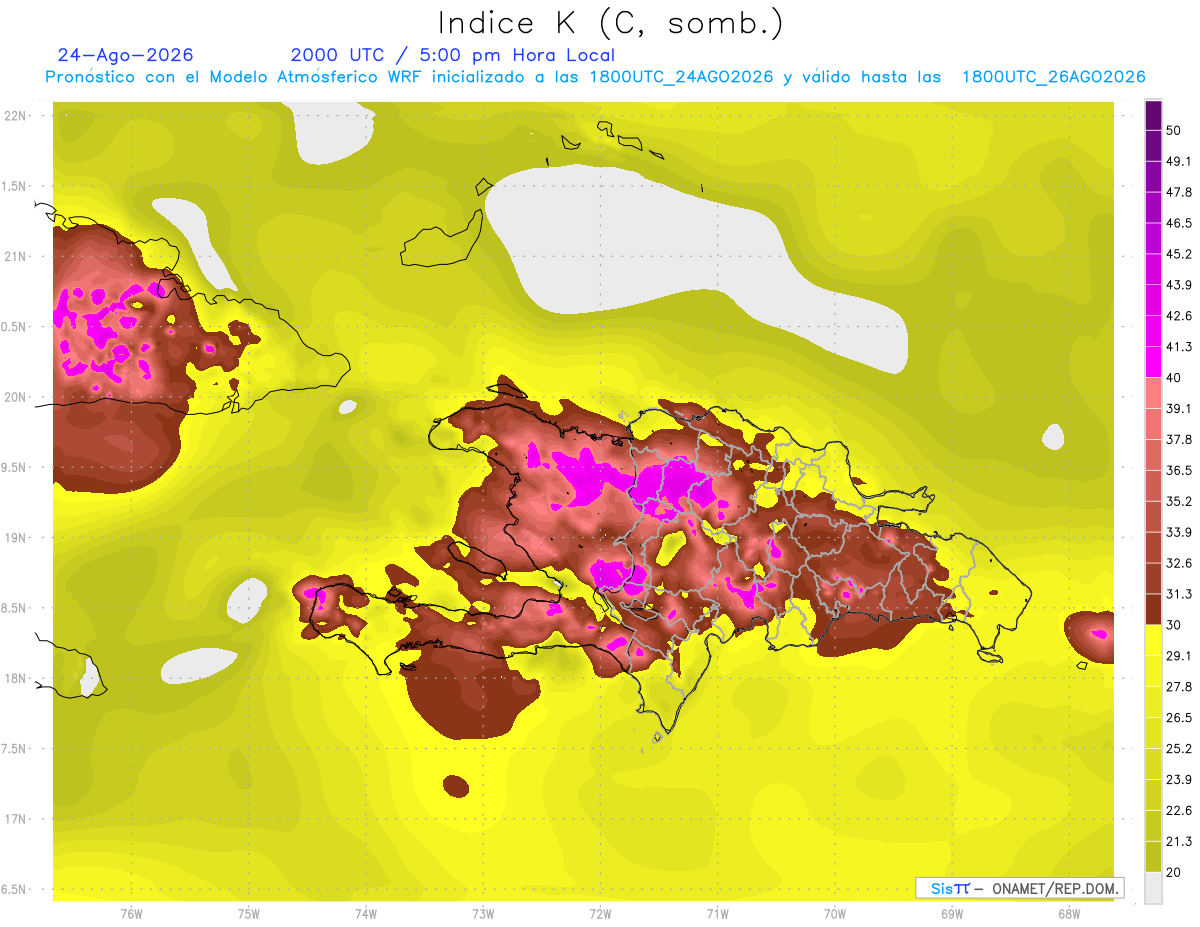Image resolution: width=1200 pixels, height=927 pixels.
Task: Click the legend value 25.2
Action: coord(1178,749)
